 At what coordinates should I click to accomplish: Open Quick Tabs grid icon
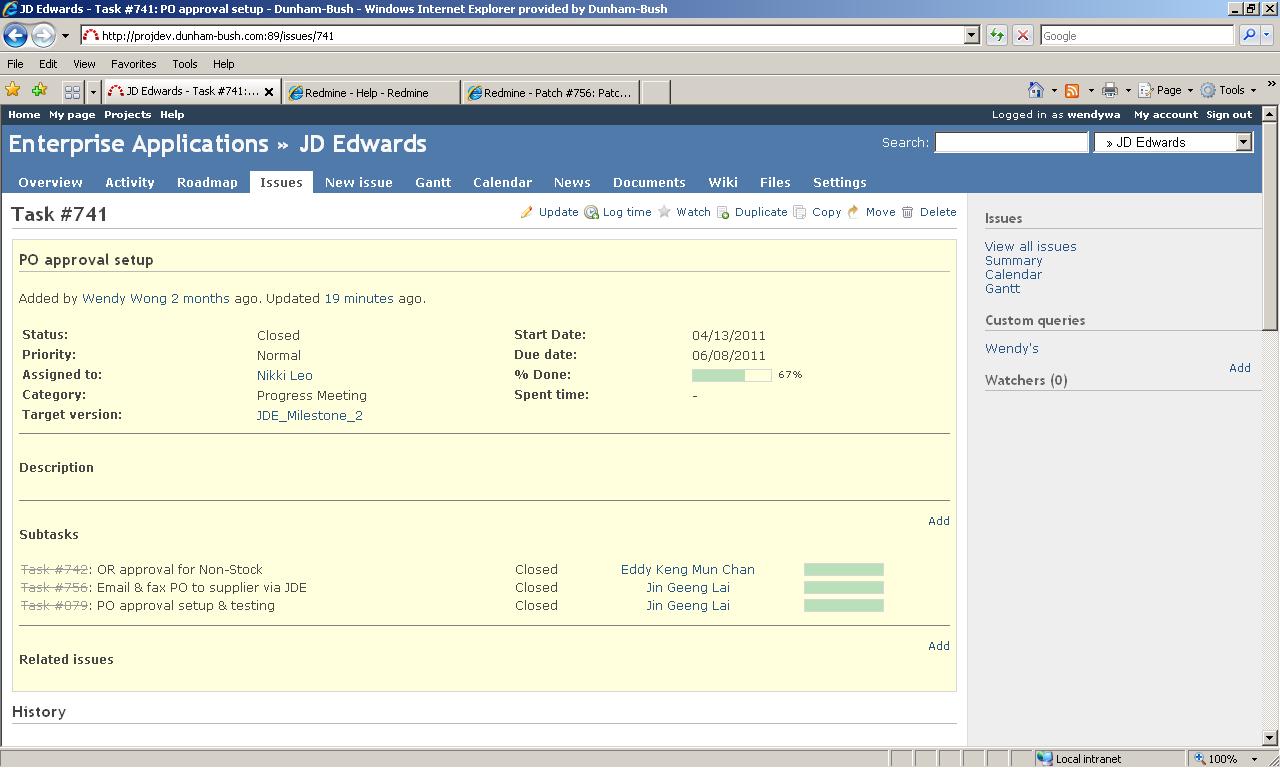pos(72,92)
